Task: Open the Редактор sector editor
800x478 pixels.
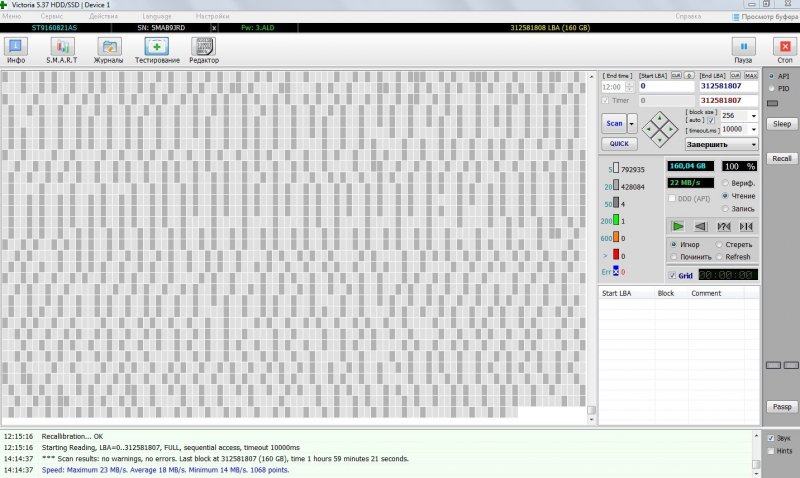Action: (x=204, y=49)
